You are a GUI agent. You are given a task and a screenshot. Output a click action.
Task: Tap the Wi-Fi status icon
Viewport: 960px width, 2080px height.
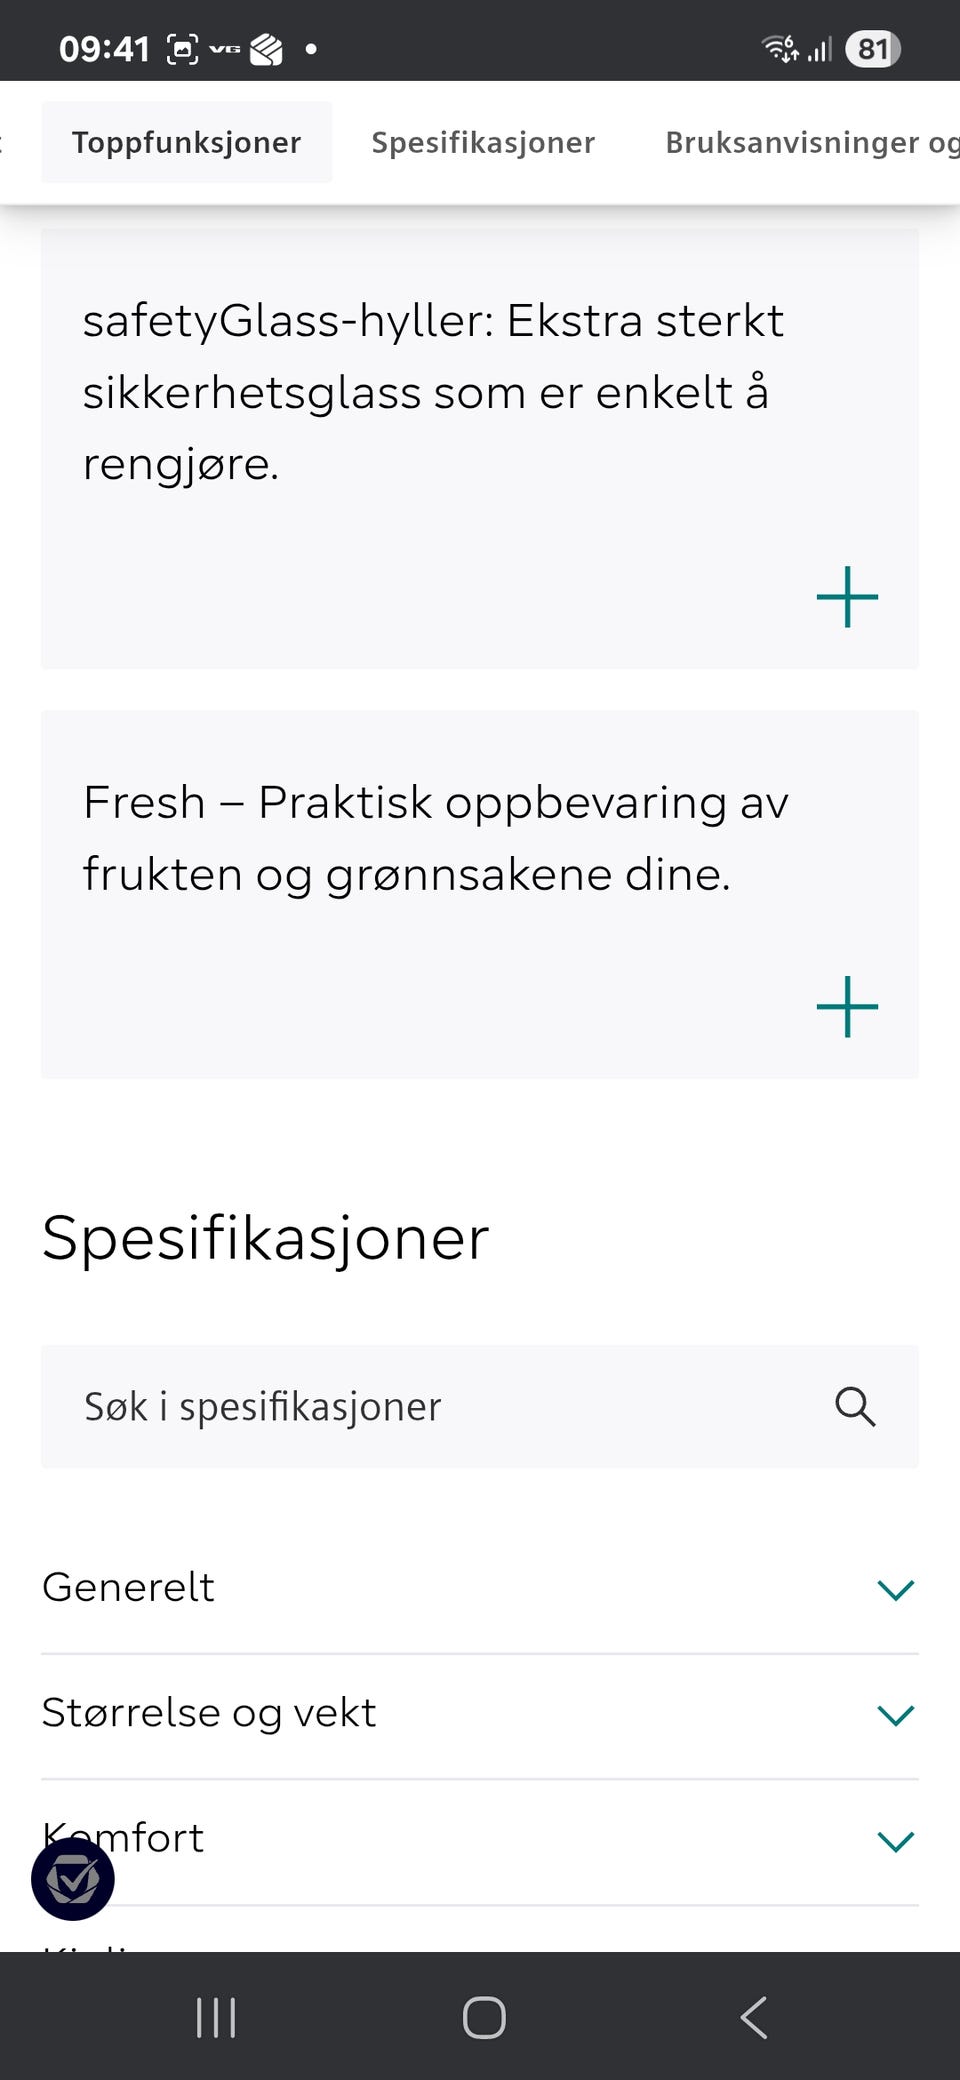coord(780,48)
